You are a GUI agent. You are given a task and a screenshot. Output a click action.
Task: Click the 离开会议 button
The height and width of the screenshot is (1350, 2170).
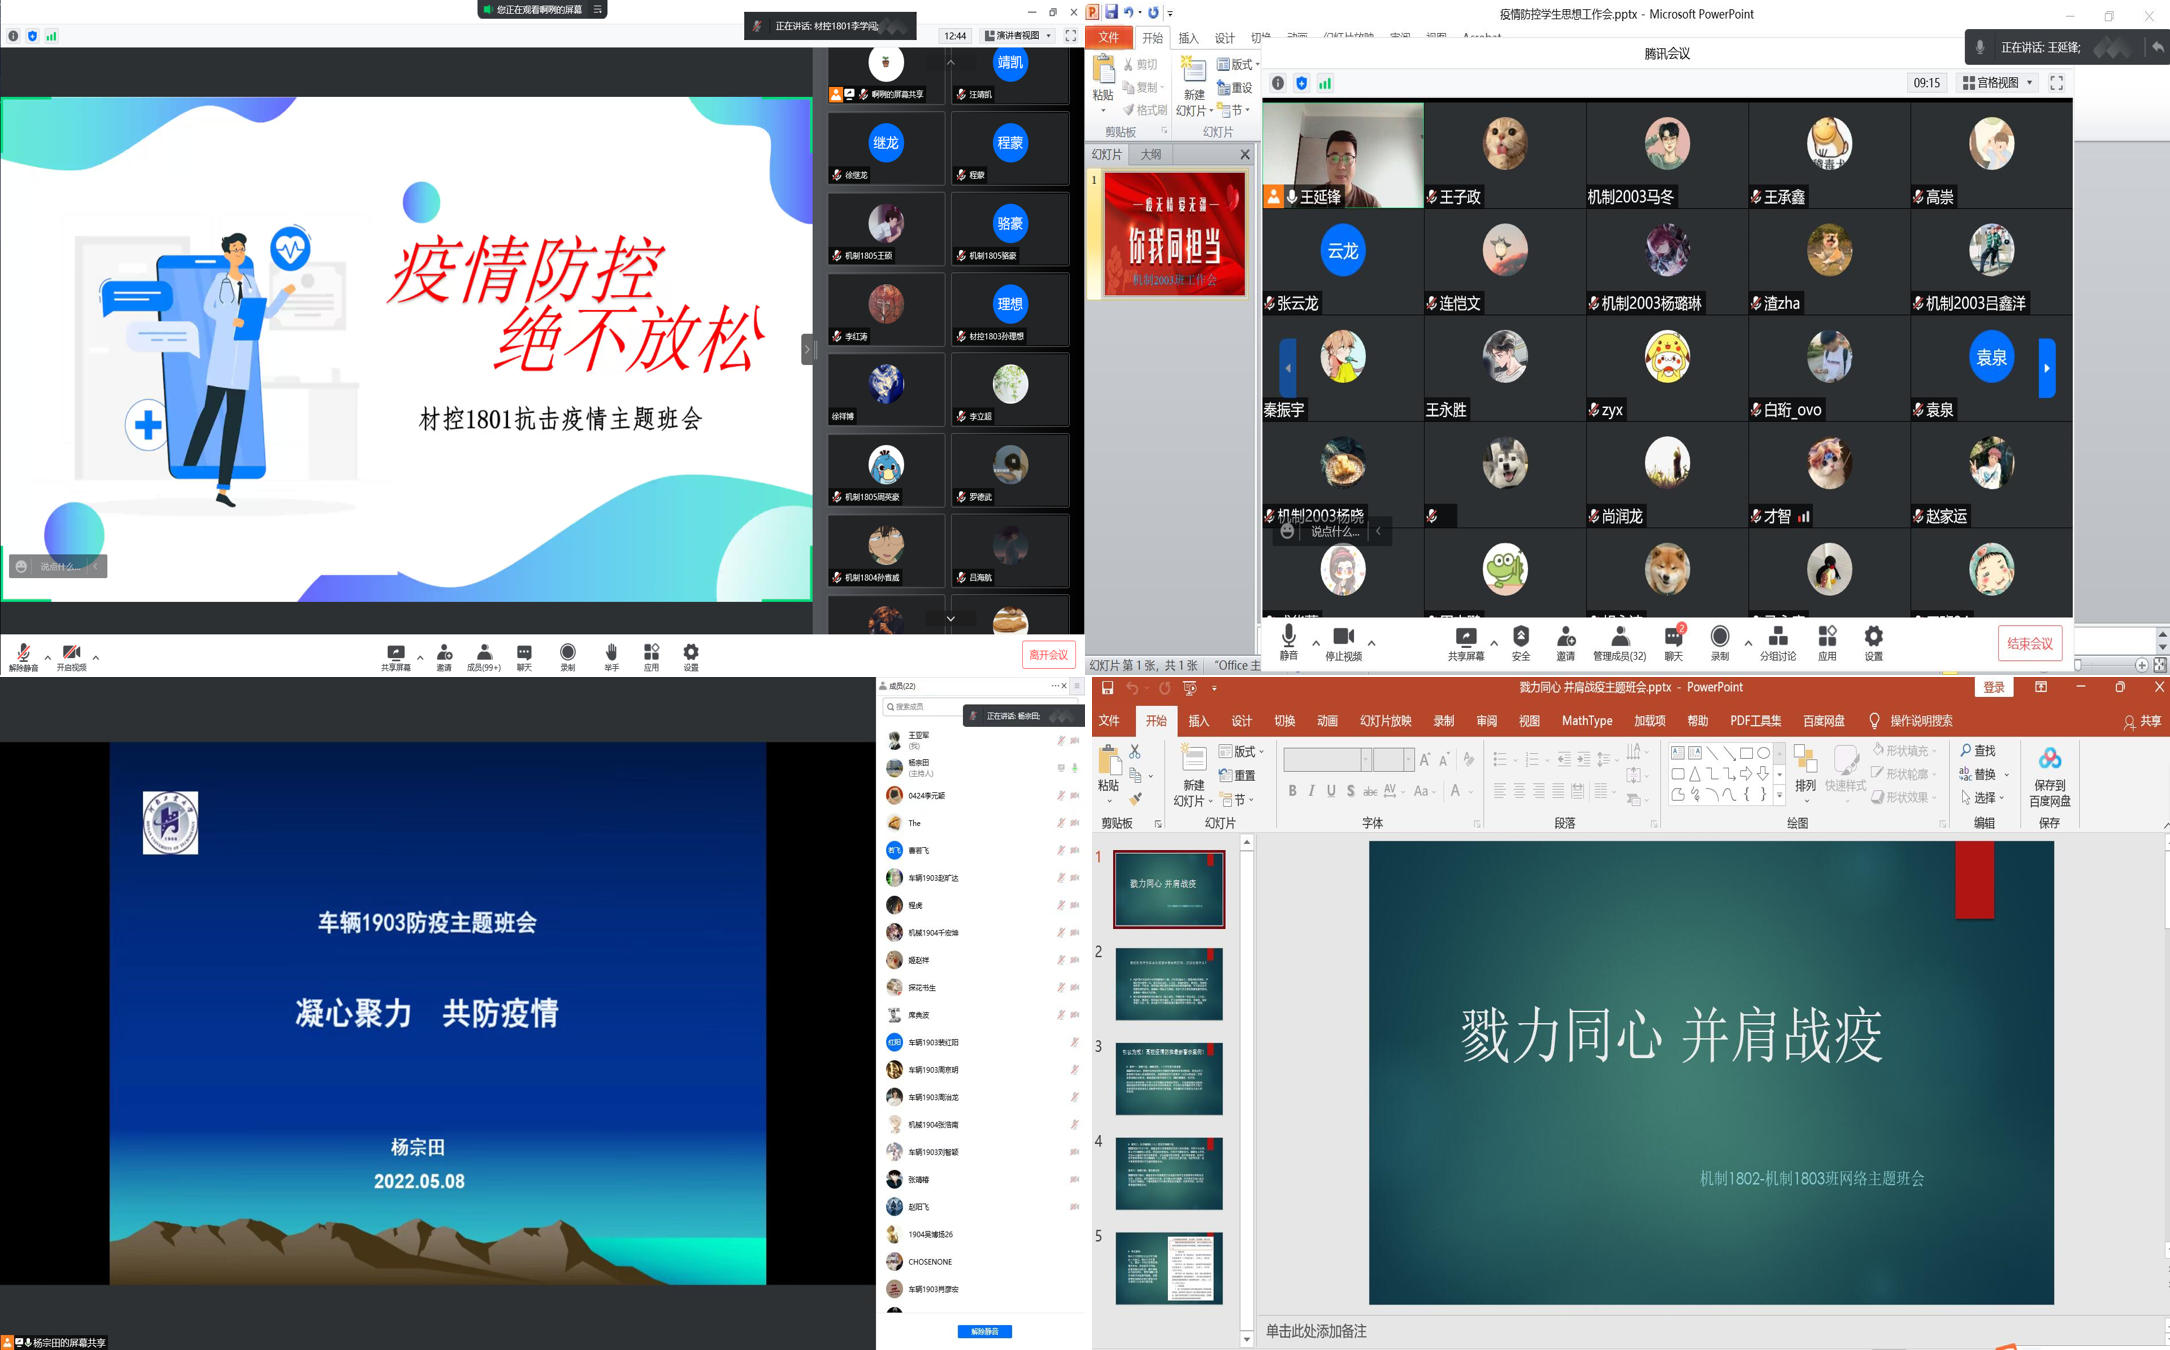click(1048, 655)
